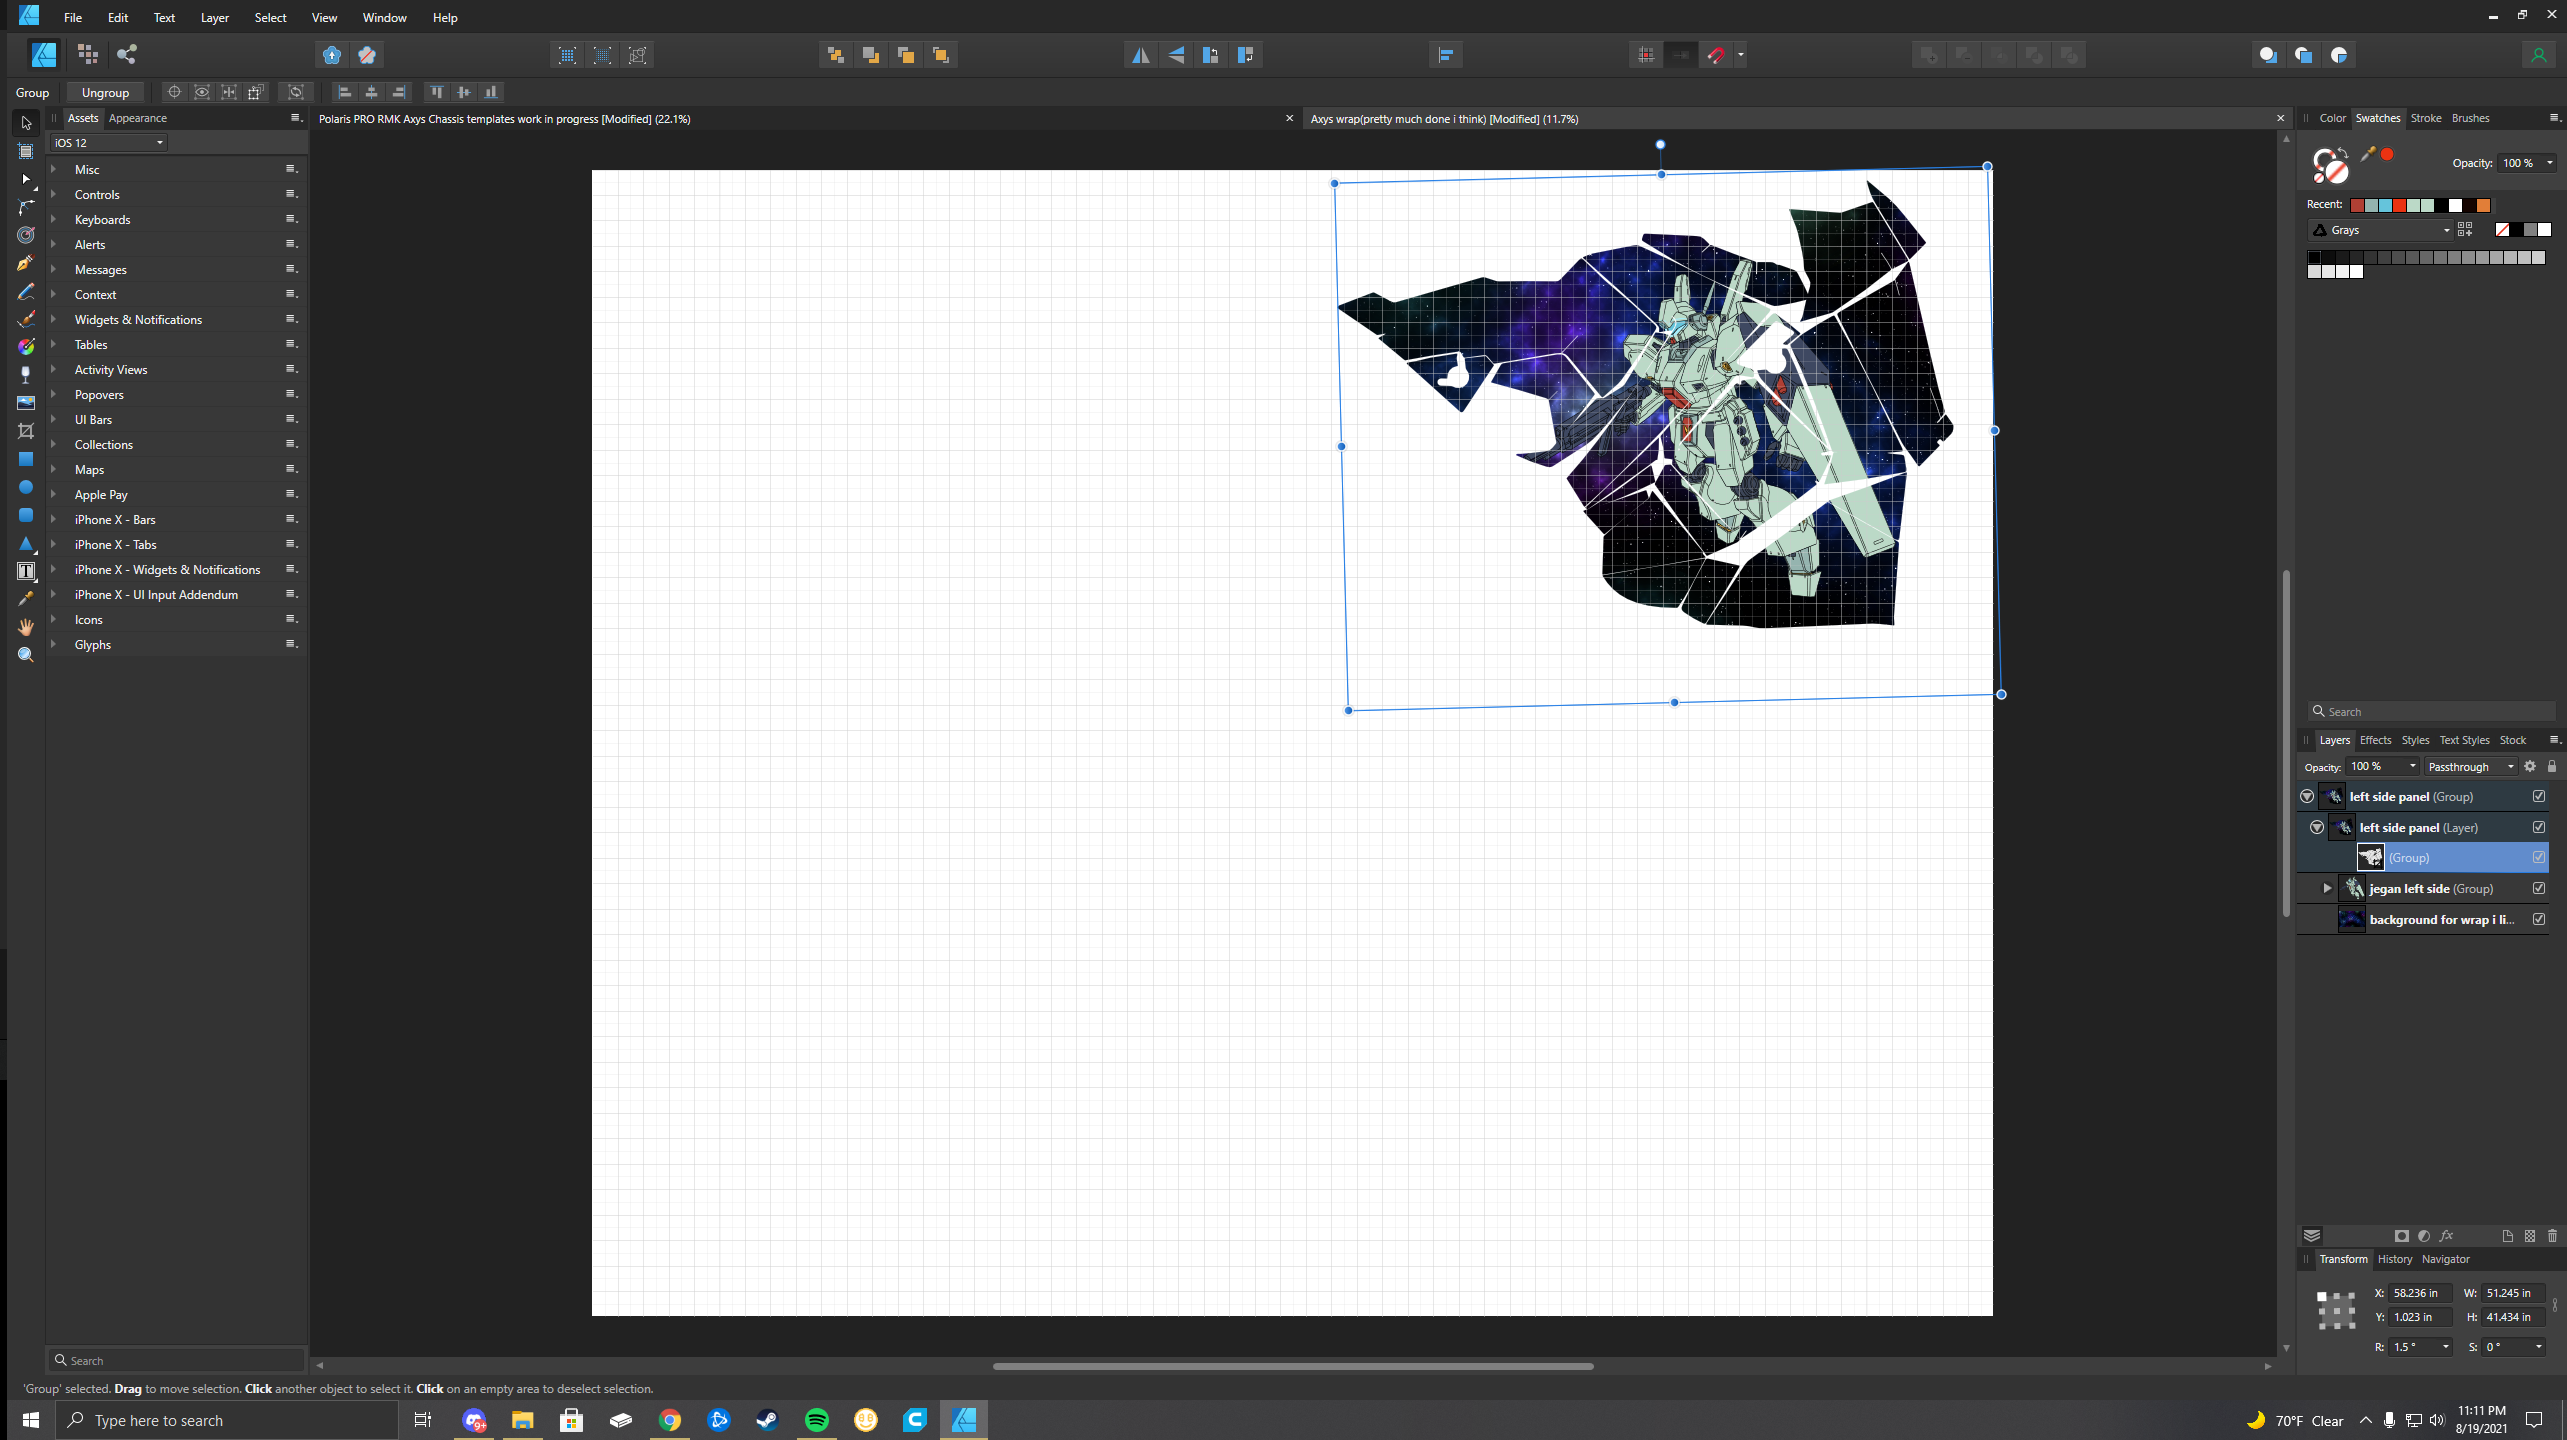Toggle visibility of left side panel Group
This screenshot has height=1440, width=2567.
click(x=2538, y=796)
